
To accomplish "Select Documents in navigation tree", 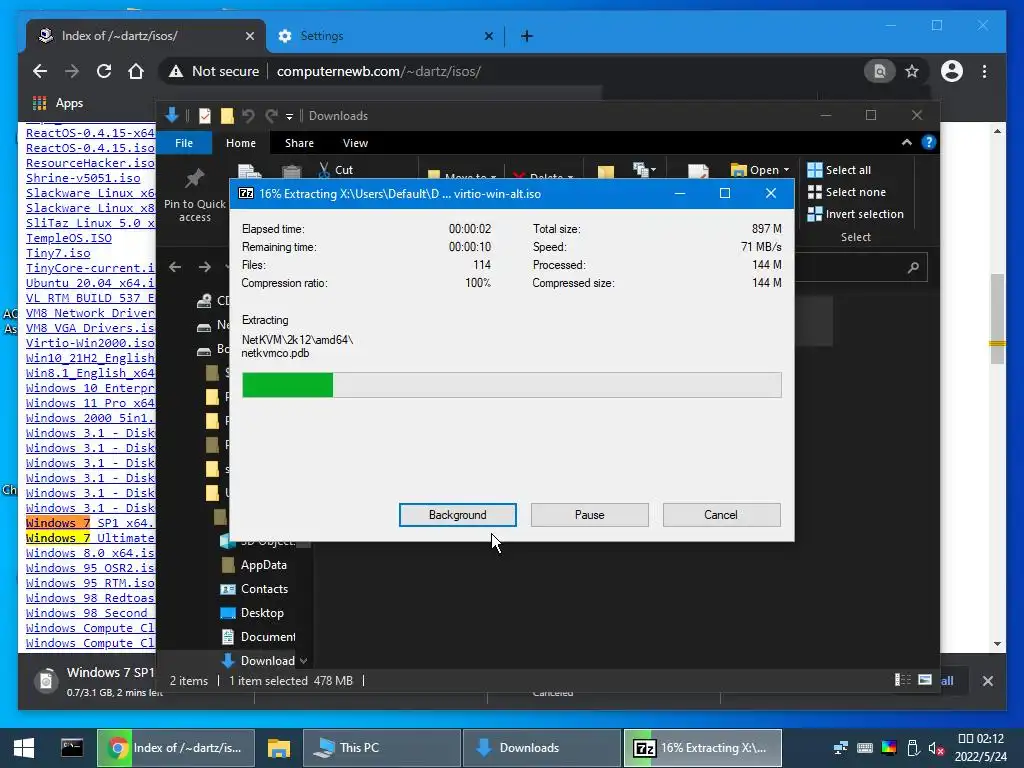I will pos(259,637).
